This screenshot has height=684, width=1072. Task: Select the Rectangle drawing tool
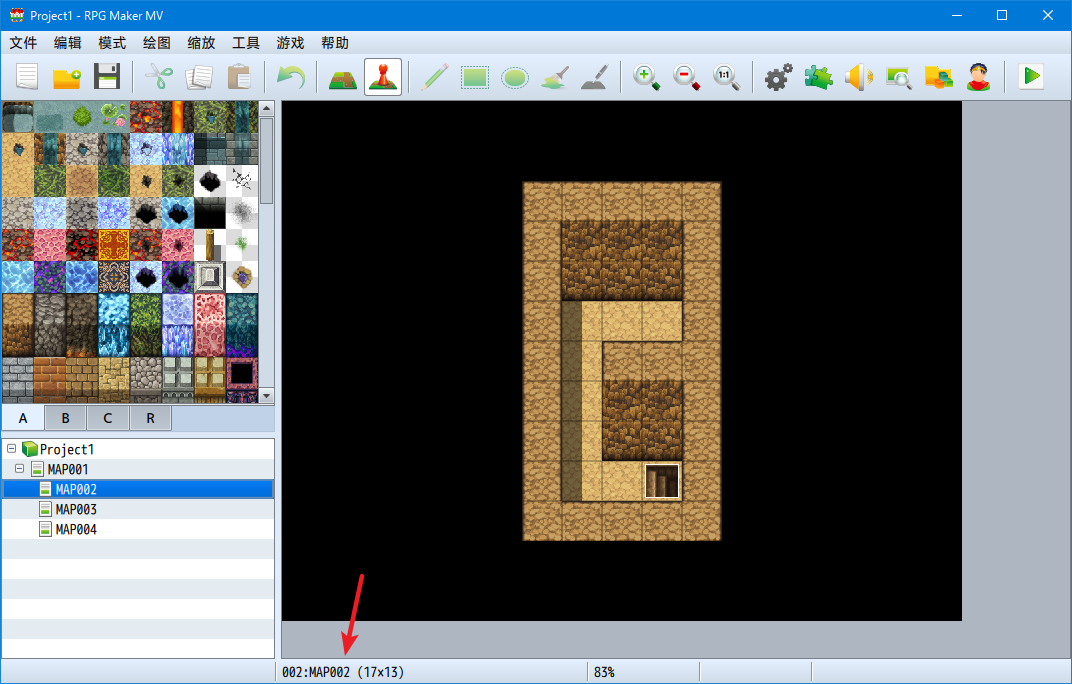pyautogui.click(x=474, y=76)
